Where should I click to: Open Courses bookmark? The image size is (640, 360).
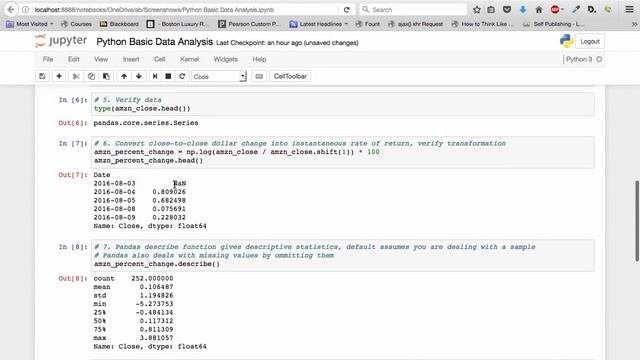[x=76, y=24]
